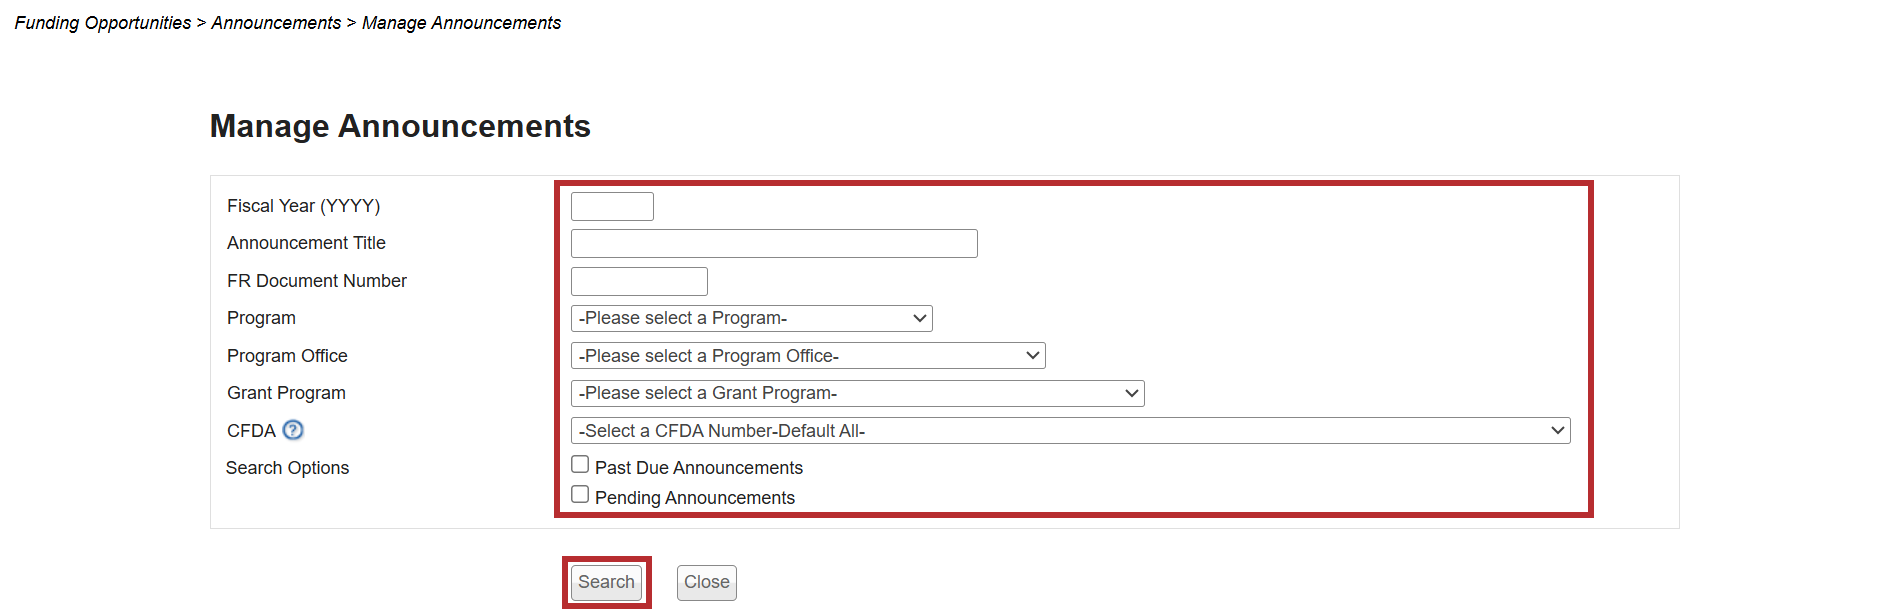Open the Grant Program dropdown
The height and width of the screenshot is (616, 1889).
[x=857, y=393]
